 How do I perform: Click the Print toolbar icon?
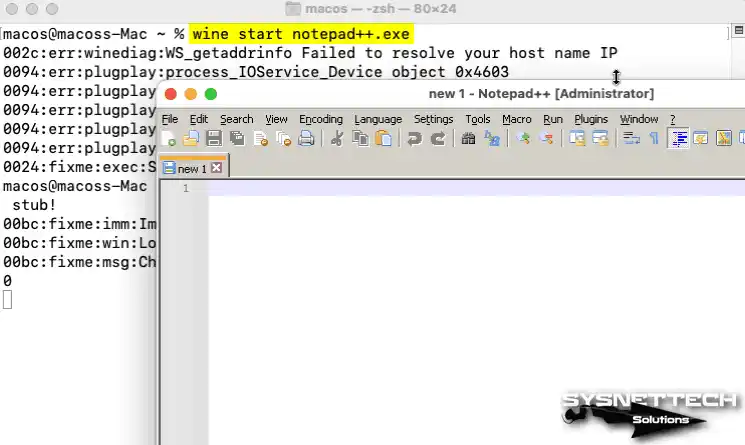[x=306, y=139]
